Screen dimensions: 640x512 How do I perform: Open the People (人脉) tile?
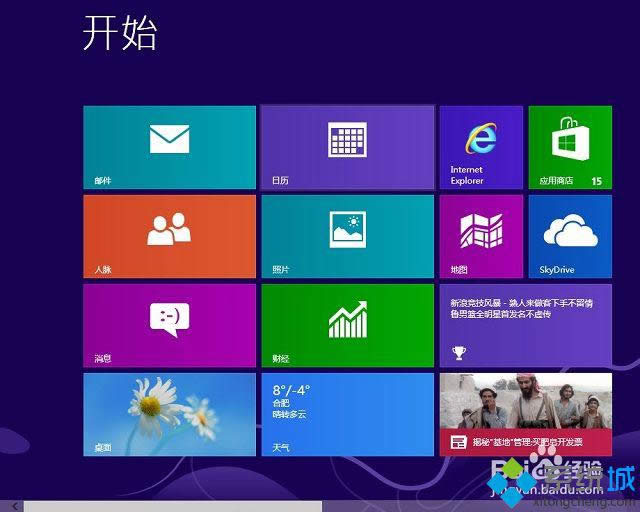coord(169,236)
